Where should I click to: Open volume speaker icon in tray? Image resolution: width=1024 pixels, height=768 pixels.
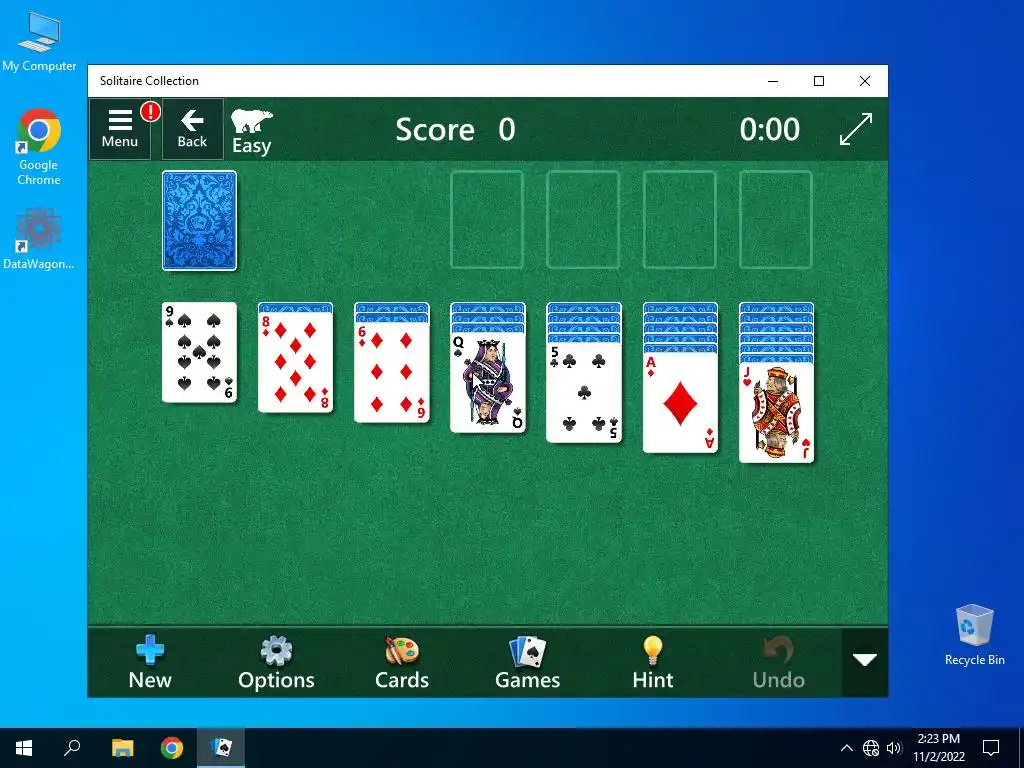tap(894, 748)
